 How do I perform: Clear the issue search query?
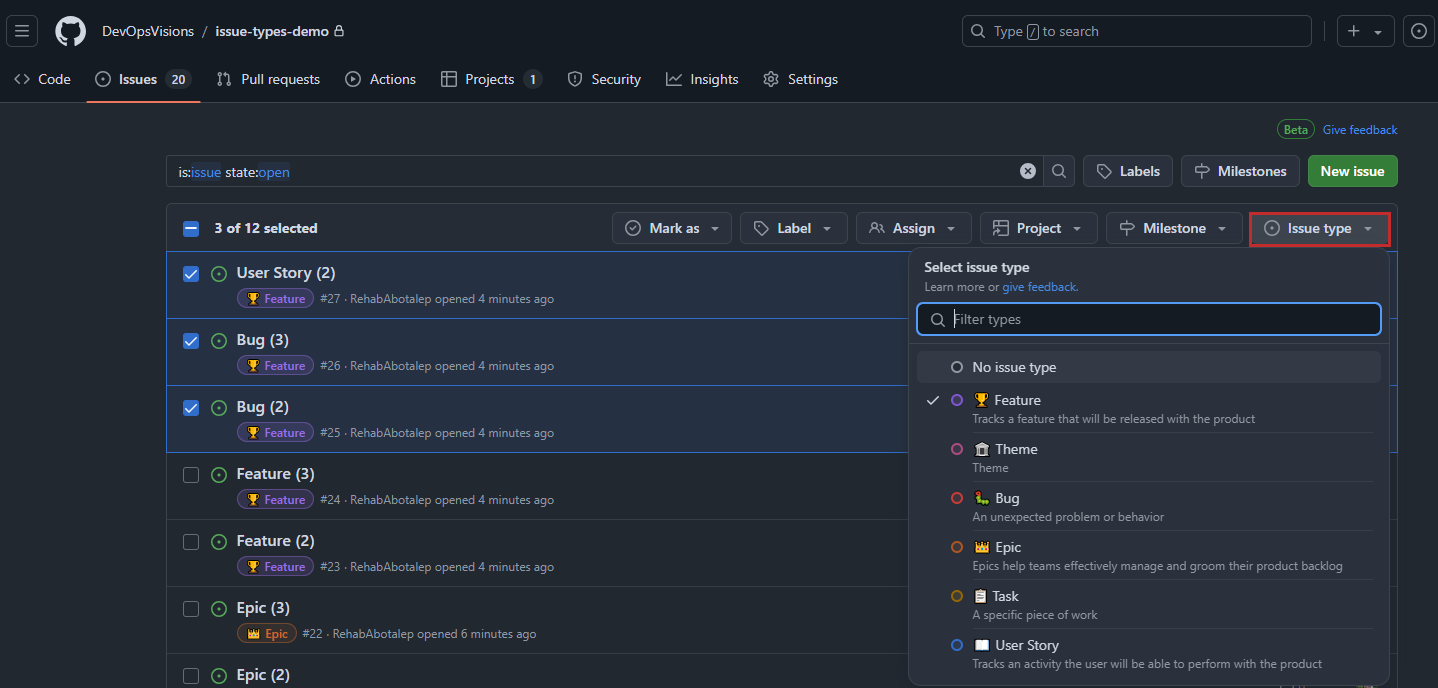tap(1027, 171)
